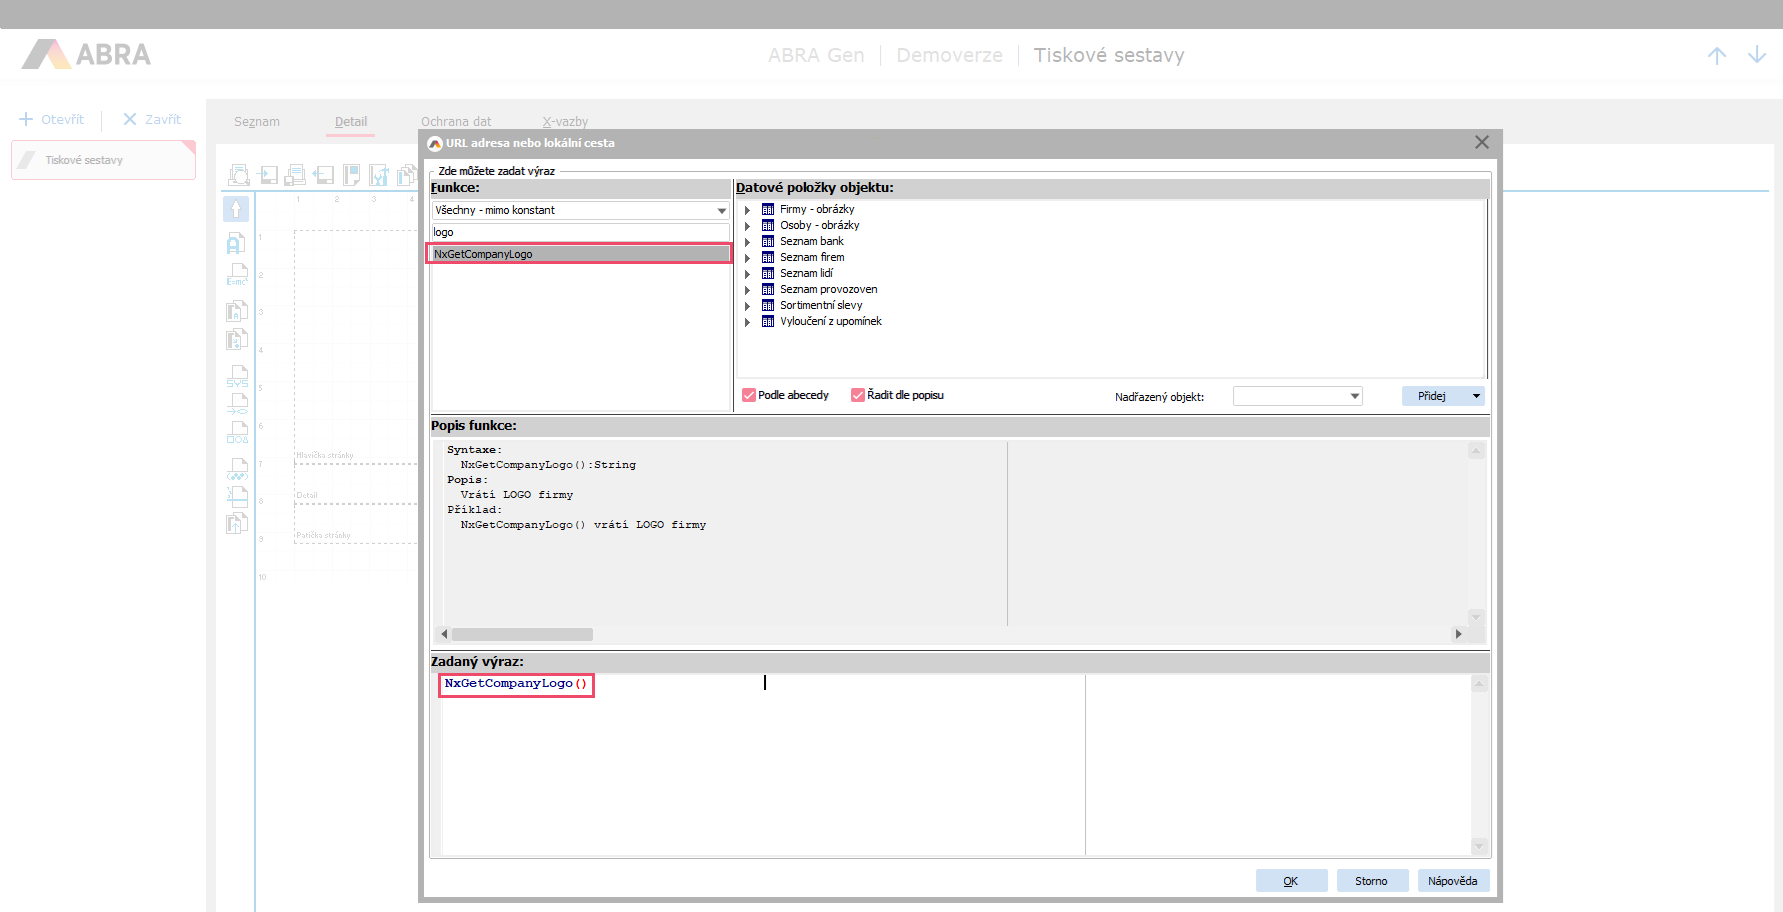This screenshot has width=1783, height=912.
Task: Select the data text field tool
Action: click(237, 310)
